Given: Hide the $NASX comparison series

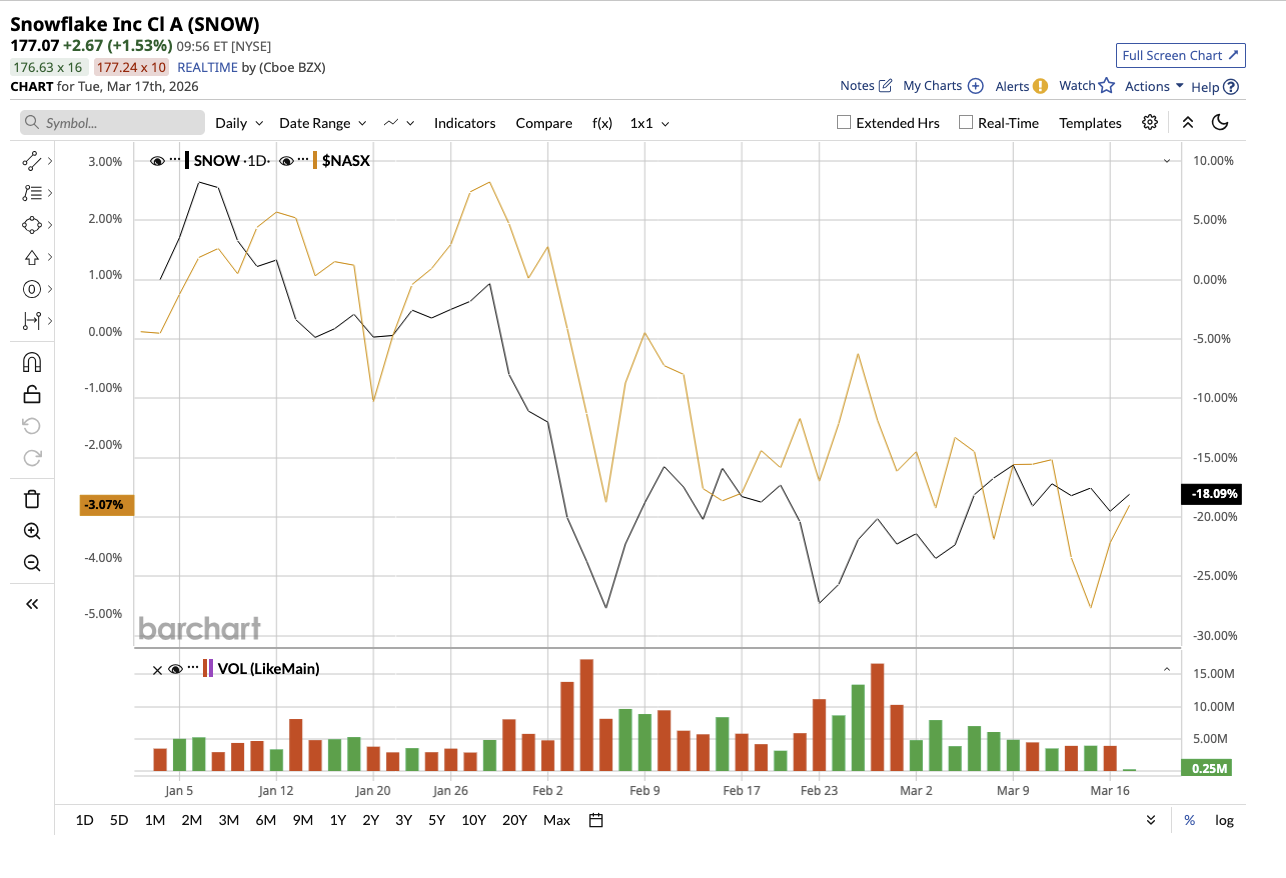Looking at the screenshot, I should point(286,160).
